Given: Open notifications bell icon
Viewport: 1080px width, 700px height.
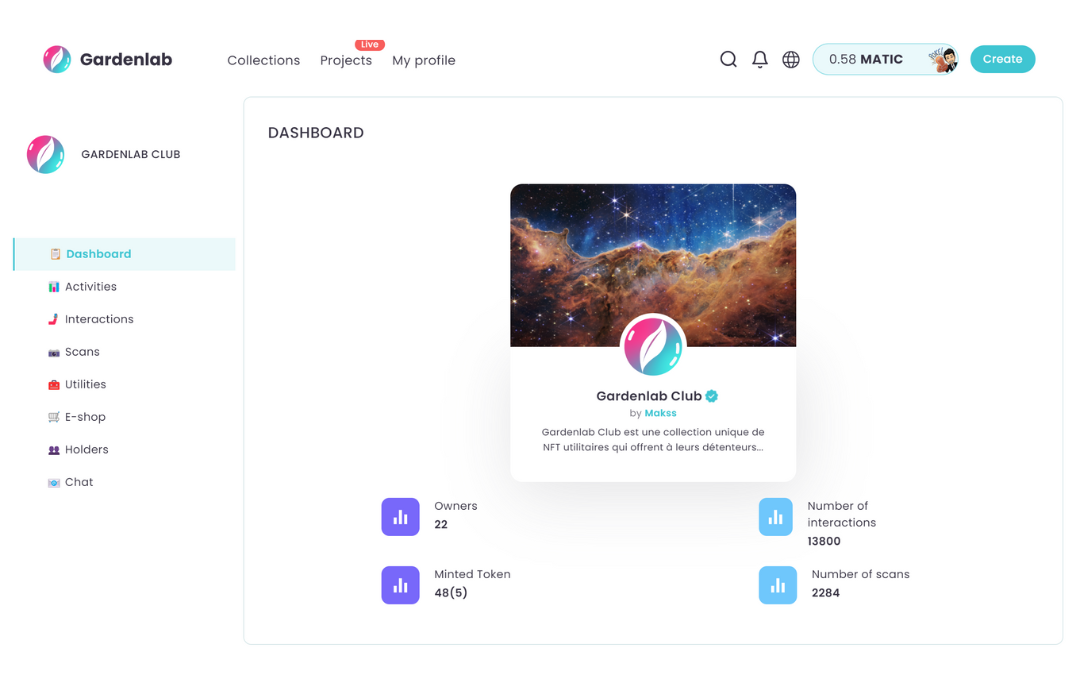Looking at the screenshot, I should click(x=760, y=59).
